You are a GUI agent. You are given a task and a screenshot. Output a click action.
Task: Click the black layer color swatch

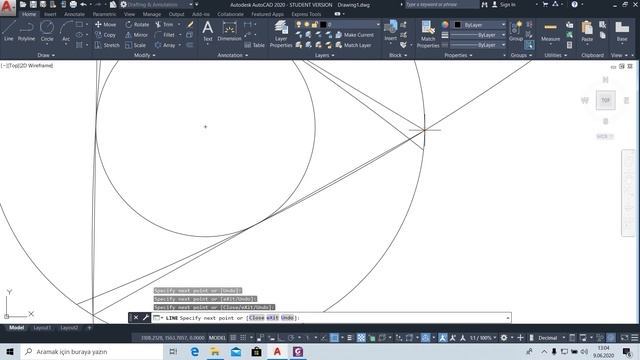323,24
